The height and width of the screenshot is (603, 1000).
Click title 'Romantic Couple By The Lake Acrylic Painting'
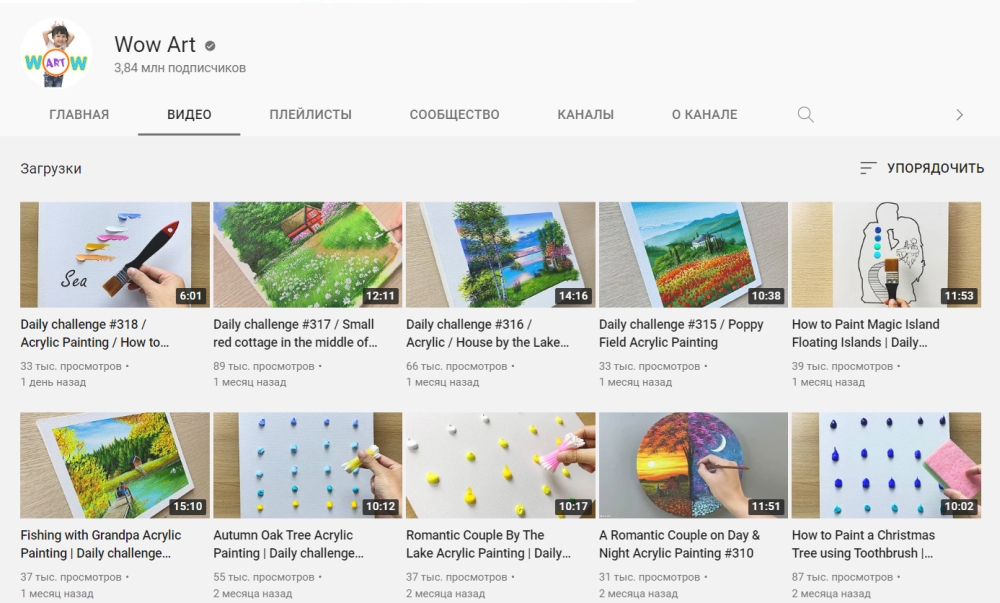coord(489,544)
